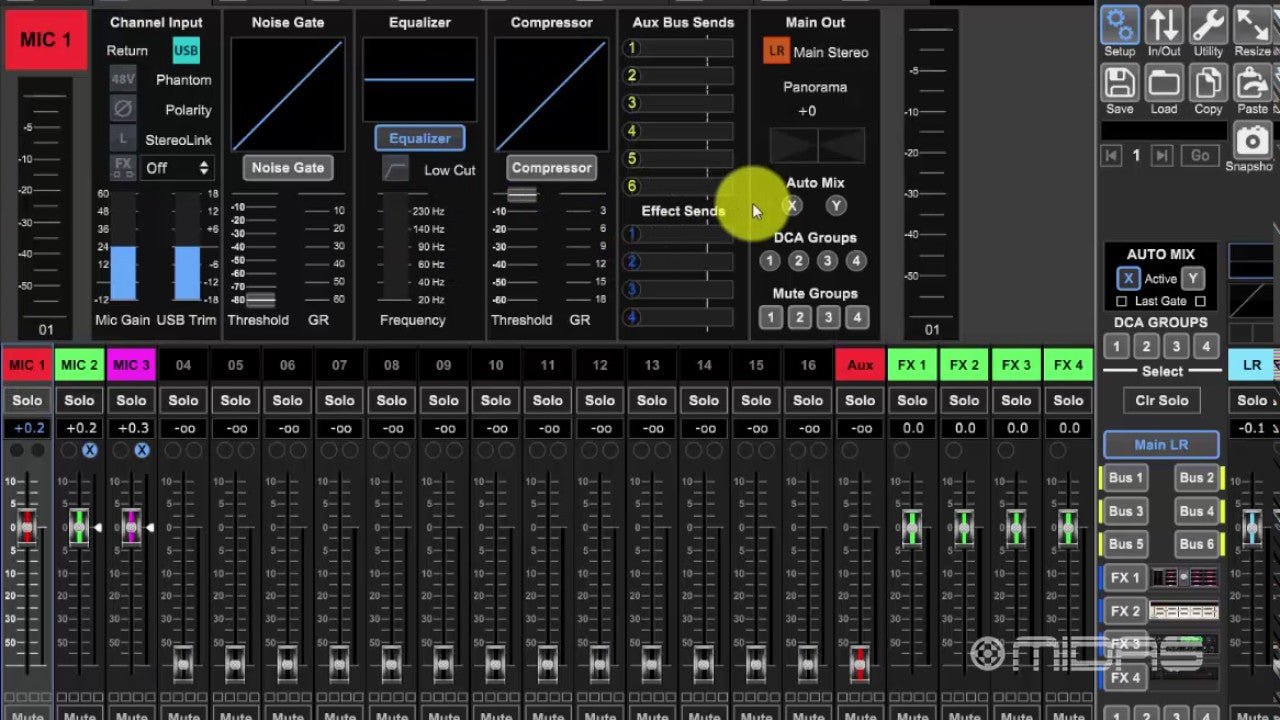Take a Snapshot with camera icon
1280x720 pixels.
point(1251,142)
